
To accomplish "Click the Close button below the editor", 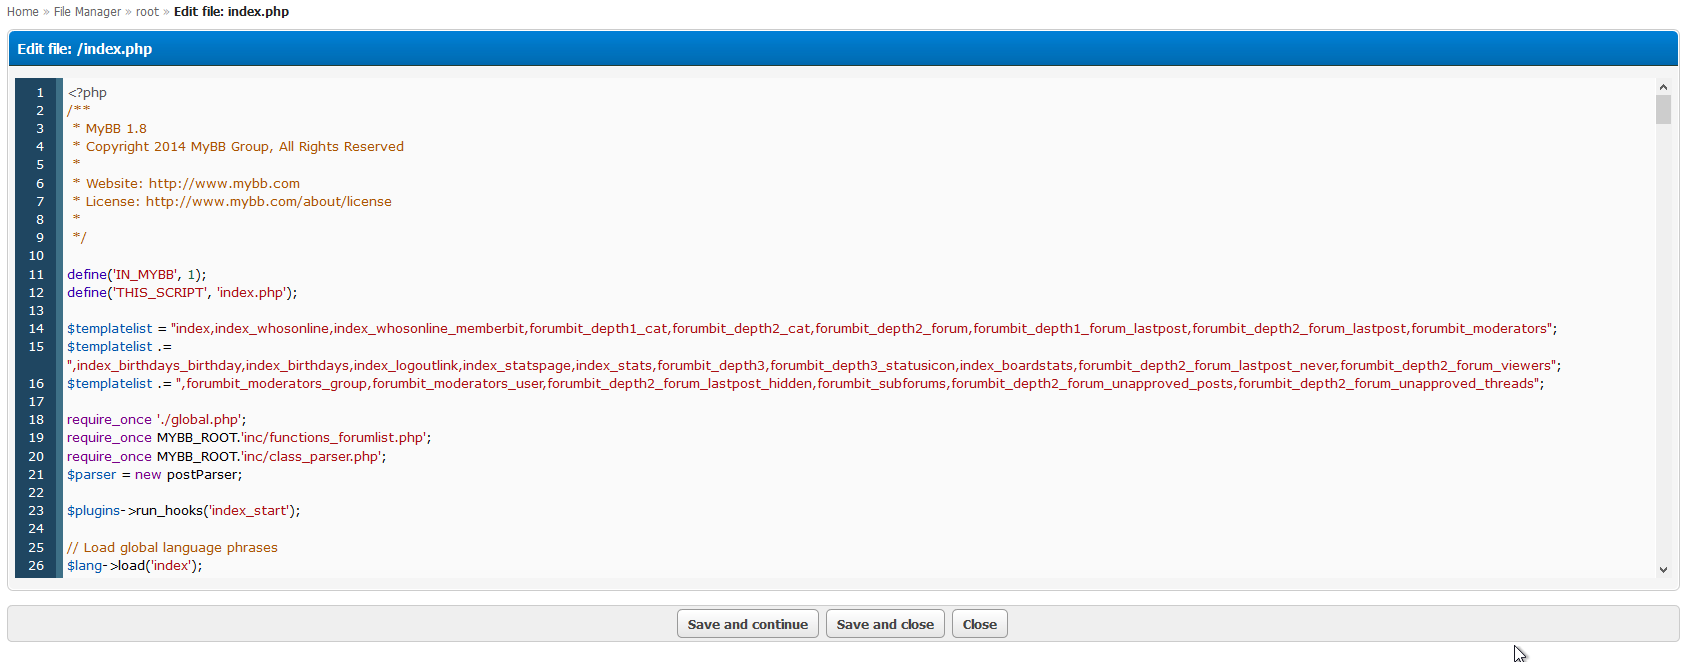I will pos(979,624).
